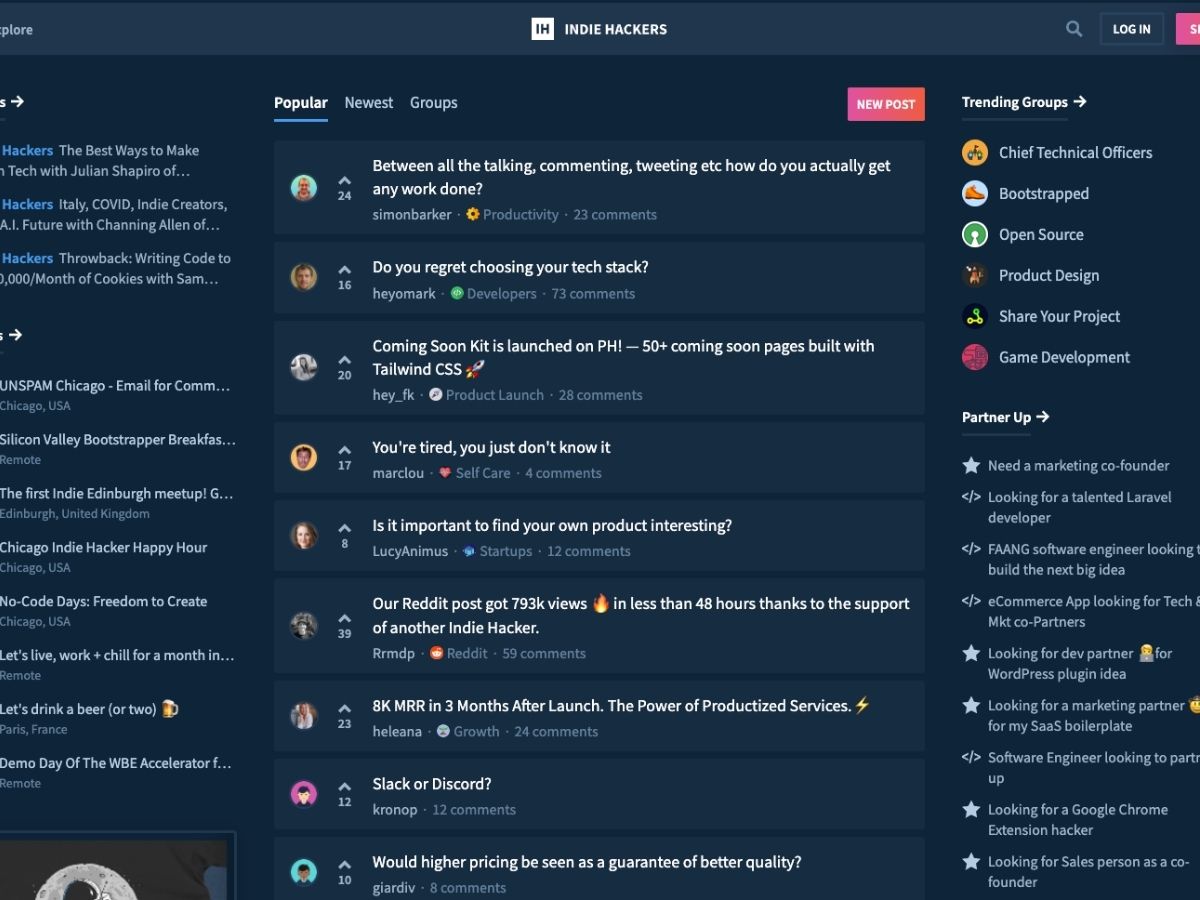Open the Game Development group
The height and width of the screenshot is (900, 1200).
(1064, 358)
